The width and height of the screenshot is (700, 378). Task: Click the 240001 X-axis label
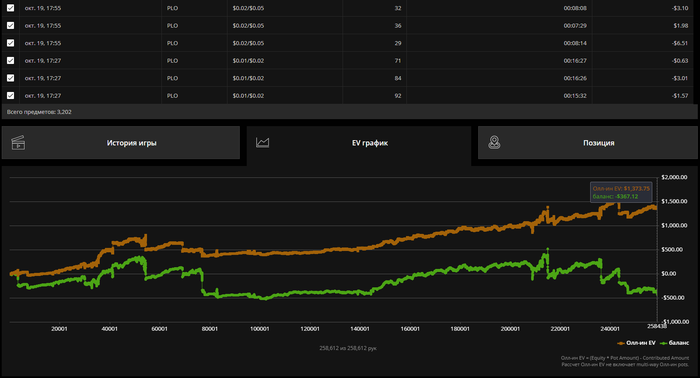tap(610, 329)
